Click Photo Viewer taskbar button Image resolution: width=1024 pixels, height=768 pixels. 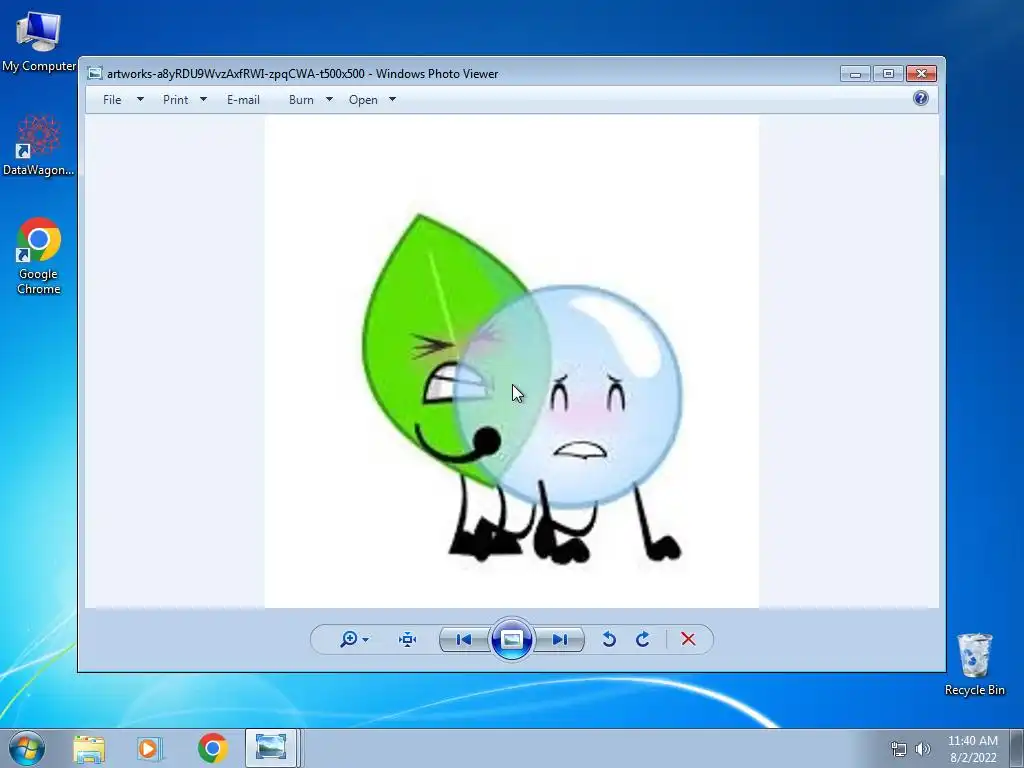click(x=272, y=748)
